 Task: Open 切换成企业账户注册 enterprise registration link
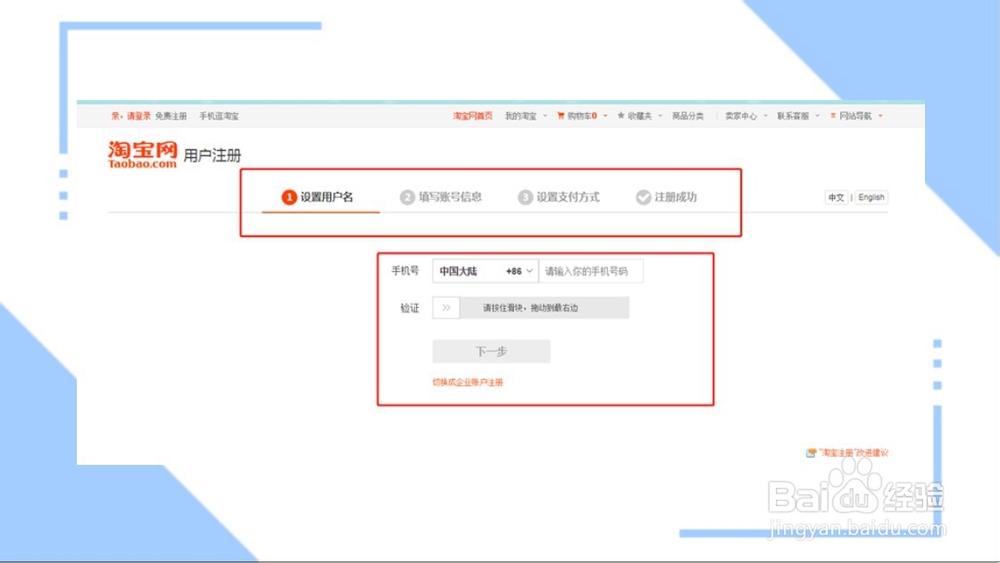click(x=467, y=382)
